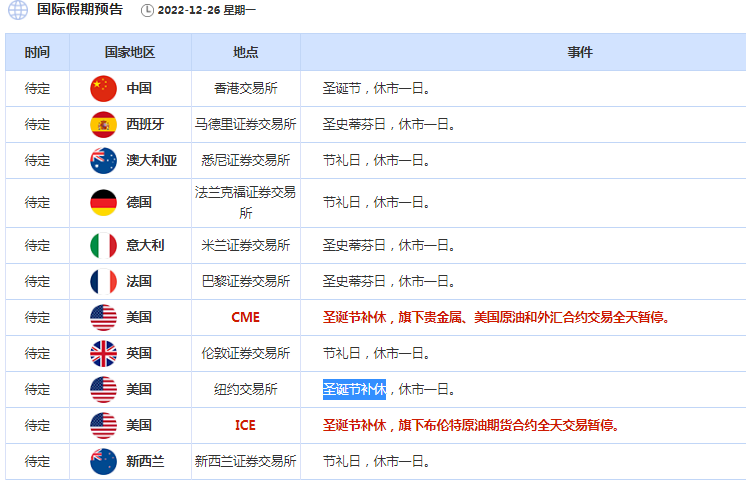The image size is (746, 490).
Task: Click the Germany flag icon
Action: coord(104,202)
